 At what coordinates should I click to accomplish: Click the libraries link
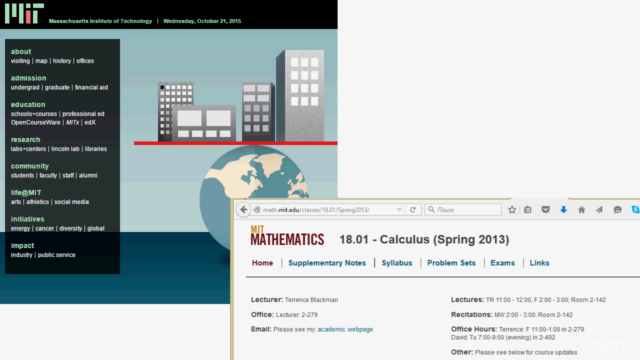(96, 149)
